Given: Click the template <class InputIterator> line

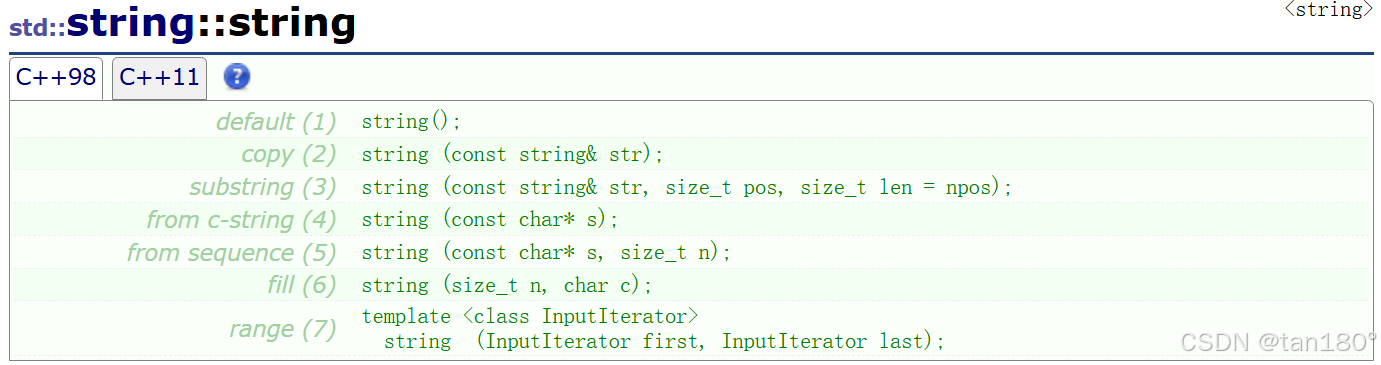Looking at the screenshot, I should tap(530, 317).
